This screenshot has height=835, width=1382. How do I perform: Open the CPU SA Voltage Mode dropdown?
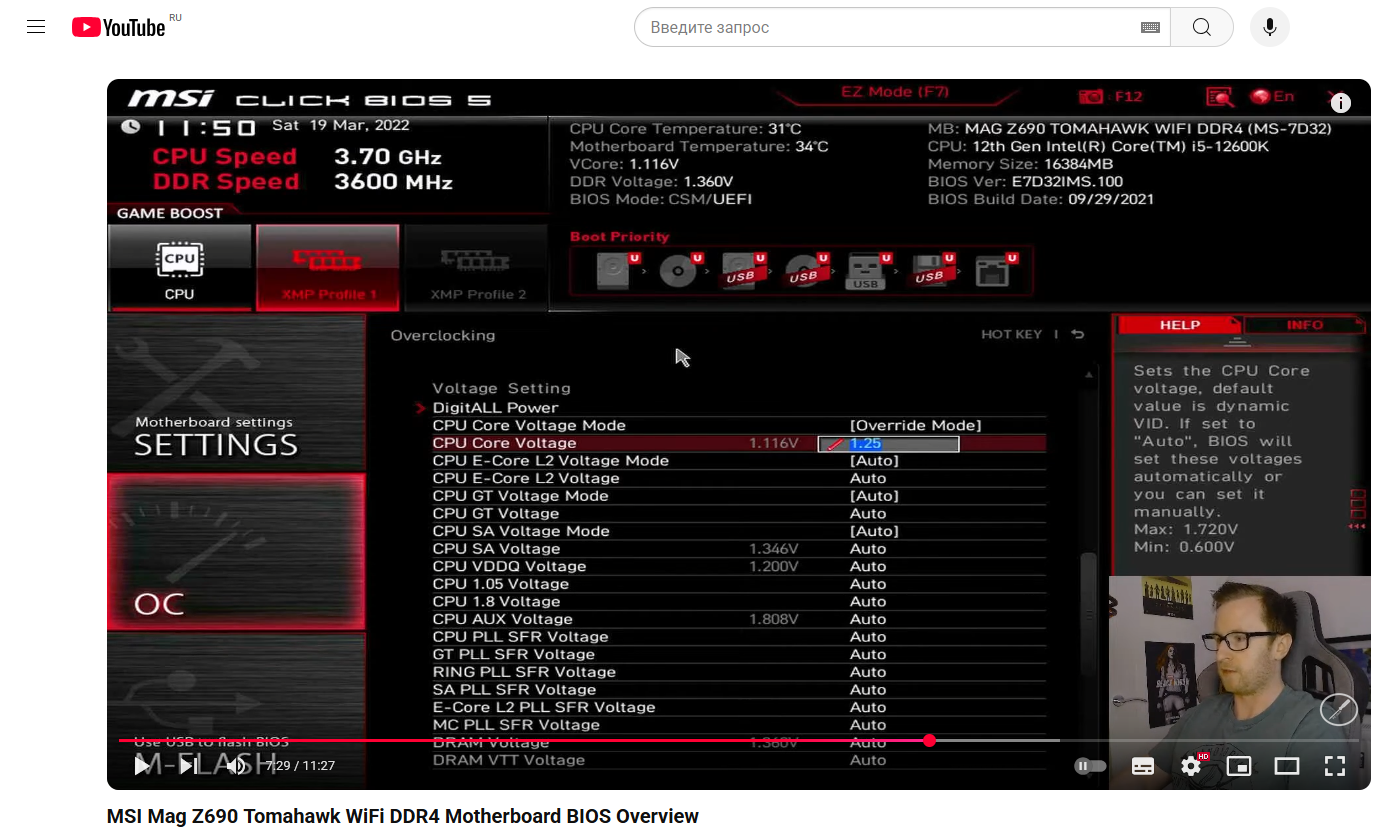click(874, 531)
